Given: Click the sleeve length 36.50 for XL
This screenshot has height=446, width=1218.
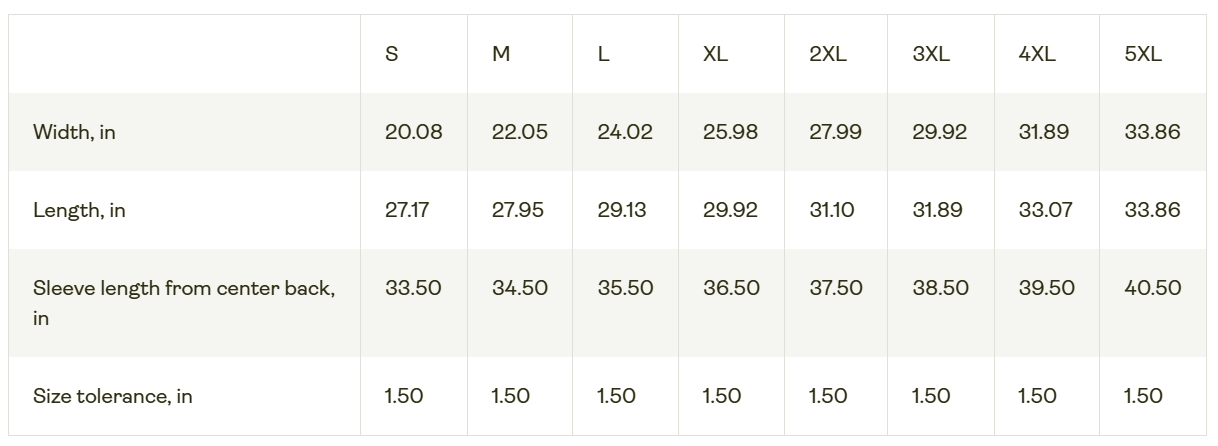Looking at the screenshot, I should [x=731, y=288].
